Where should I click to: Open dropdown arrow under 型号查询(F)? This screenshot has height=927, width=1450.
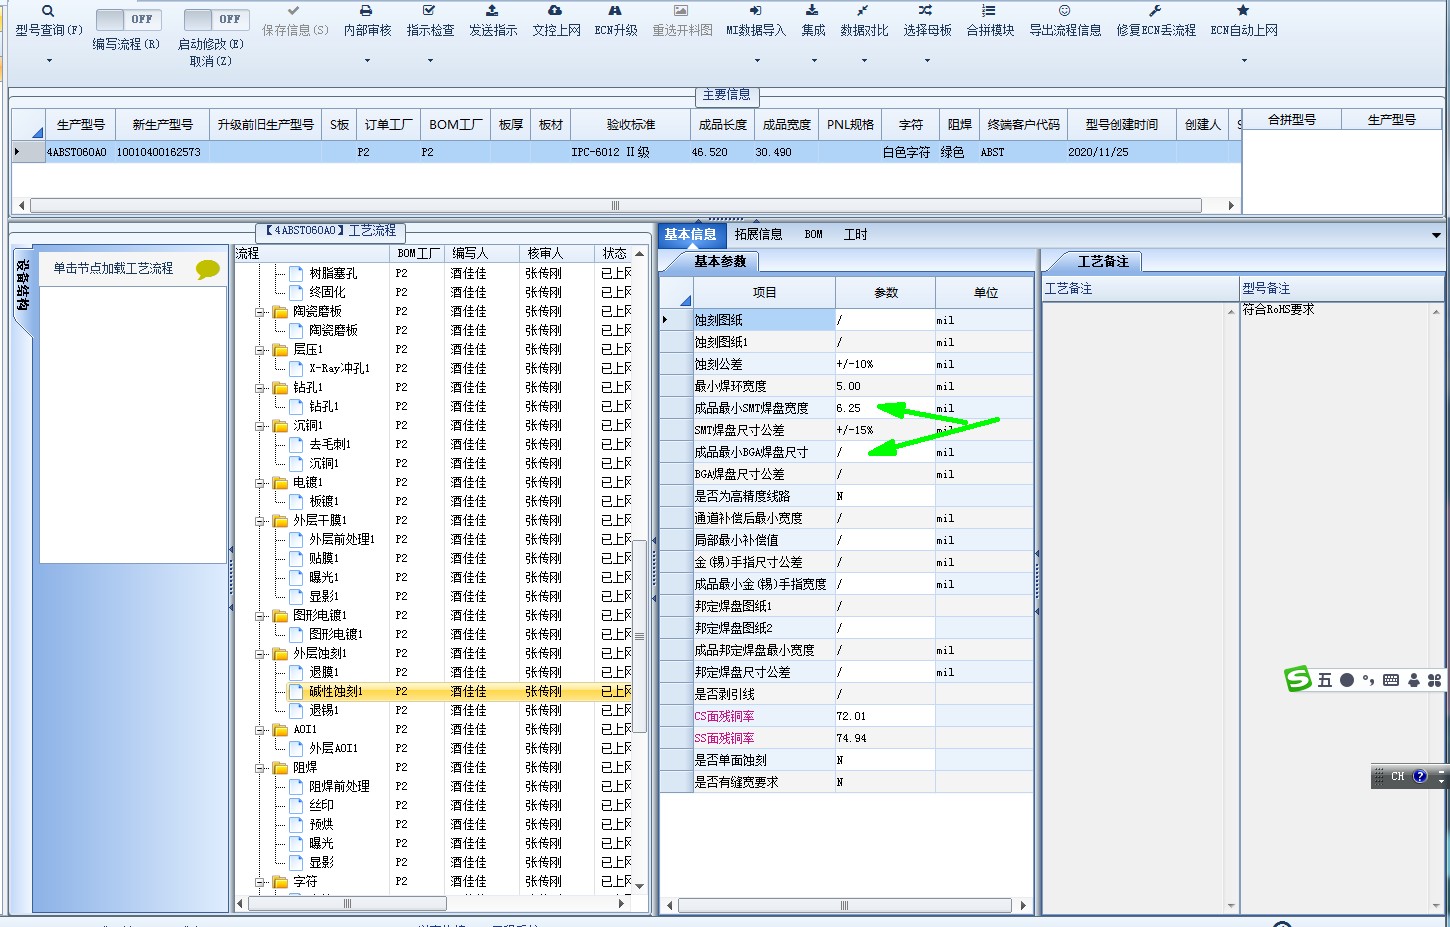coord(48,61)
